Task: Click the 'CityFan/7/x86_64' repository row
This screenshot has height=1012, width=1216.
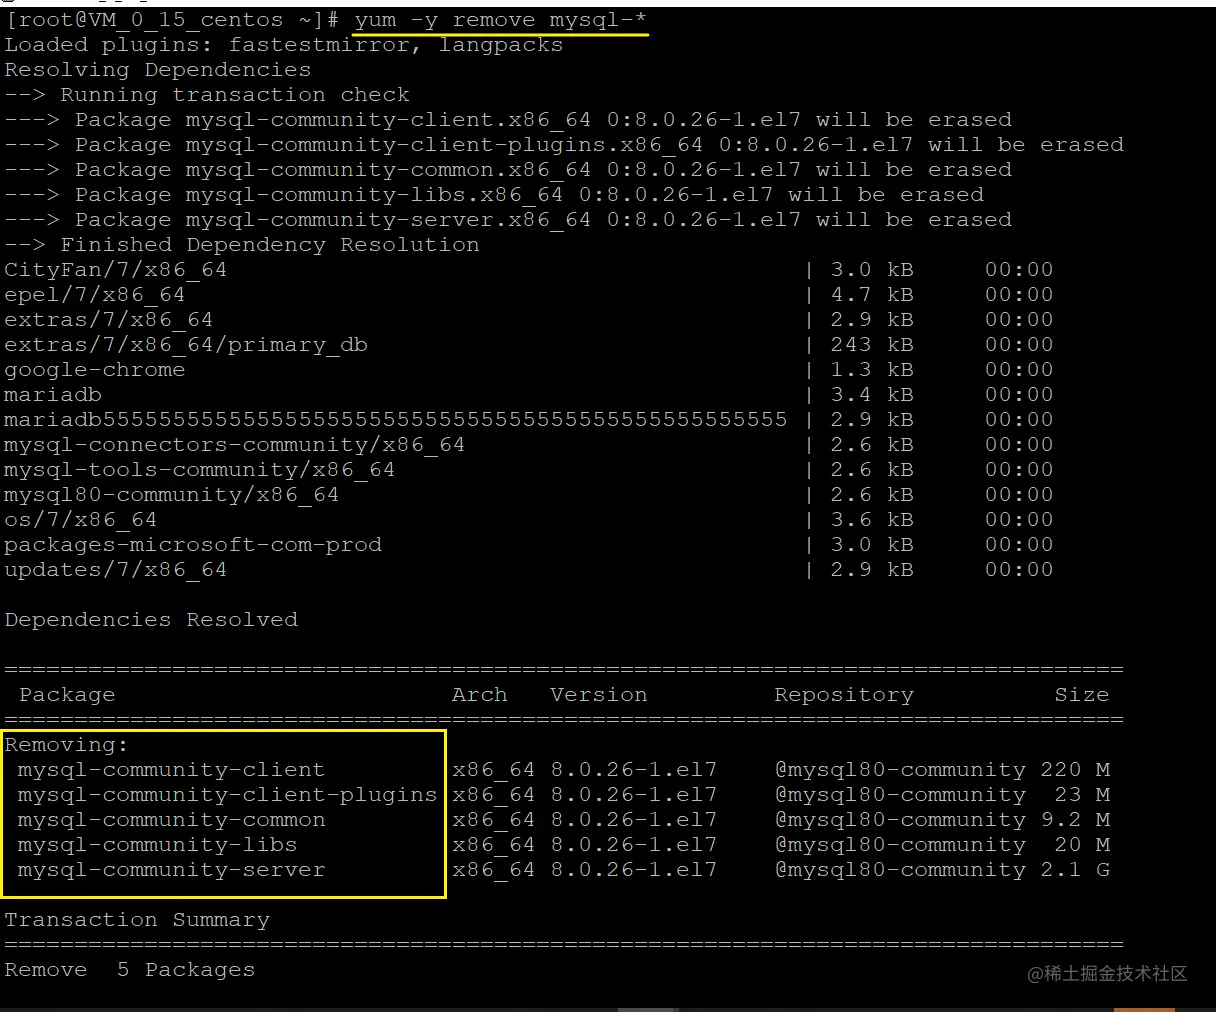Action: [529, 270]
